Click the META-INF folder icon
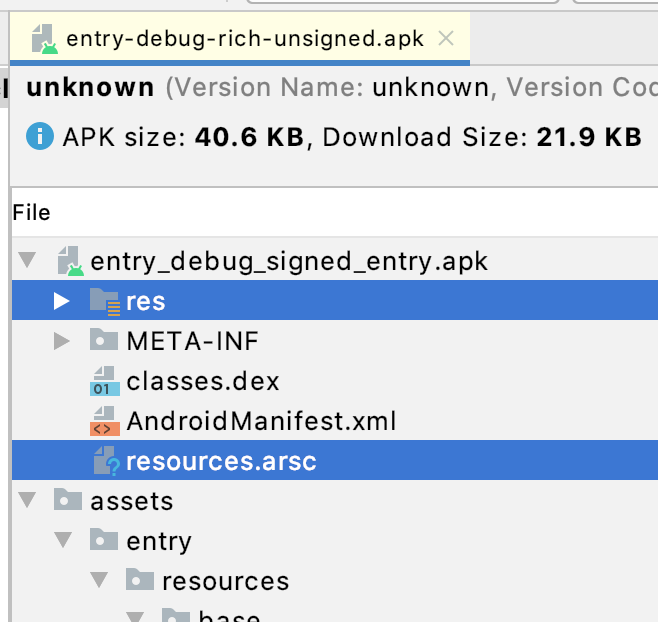Screen dimensions: 658x622 pyautogui.click(x=104, y=339)
